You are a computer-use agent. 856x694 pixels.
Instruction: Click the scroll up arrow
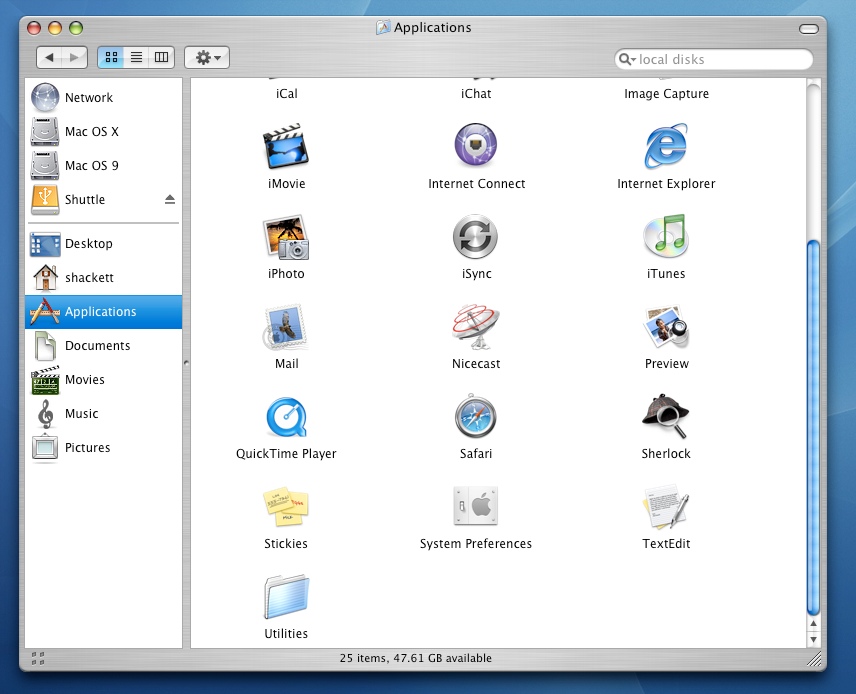(813, 624)
